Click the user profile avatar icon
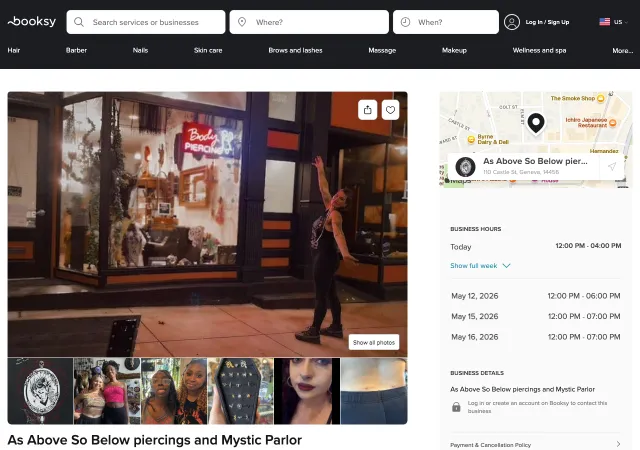The image size is (640, 450). pyautogui.click(x=511, y=22)
